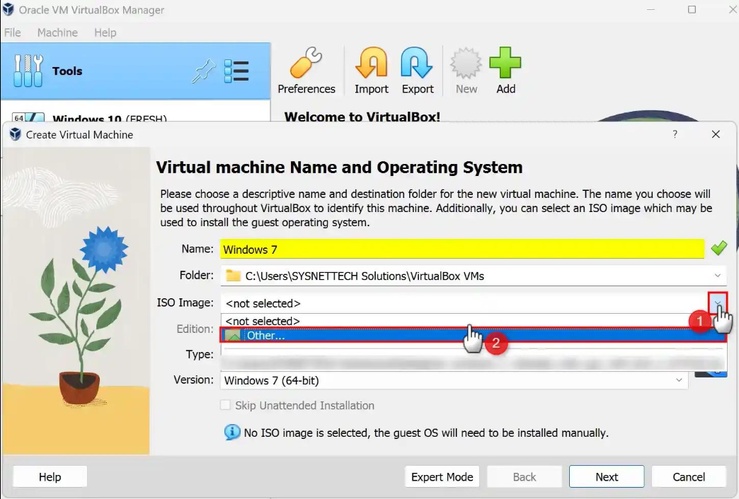
Task: Close the Create Virtual Machine dialog
Action: click(715, 134)
